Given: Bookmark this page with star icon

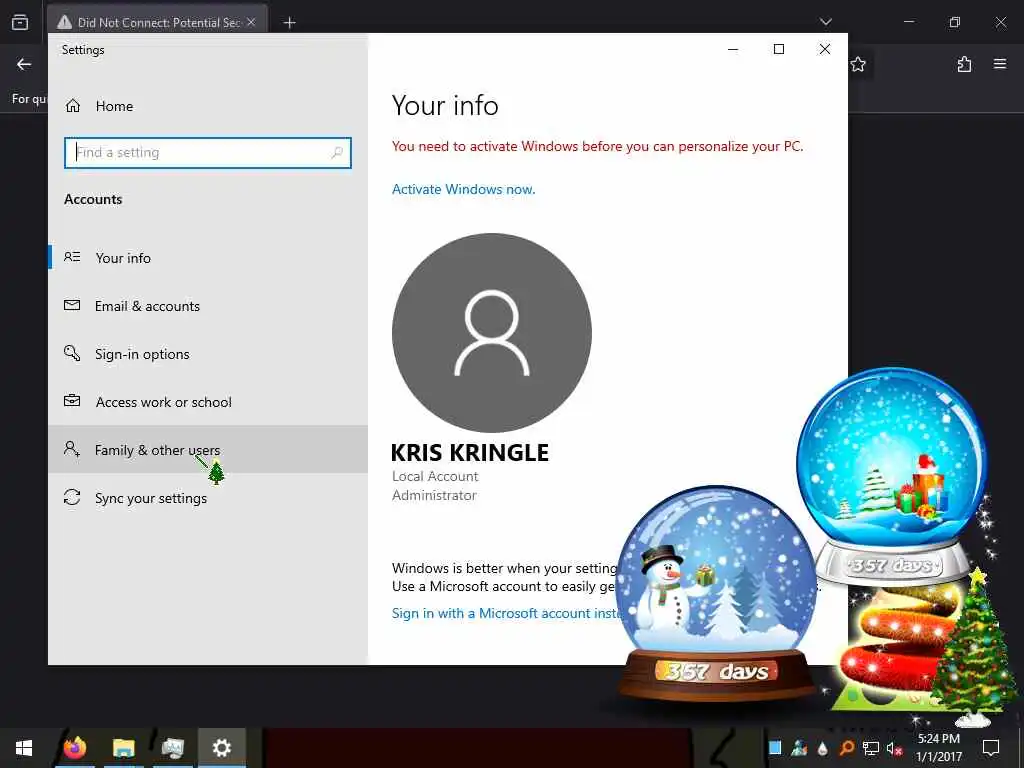Looking at the screenshot, I should (858, 64).
